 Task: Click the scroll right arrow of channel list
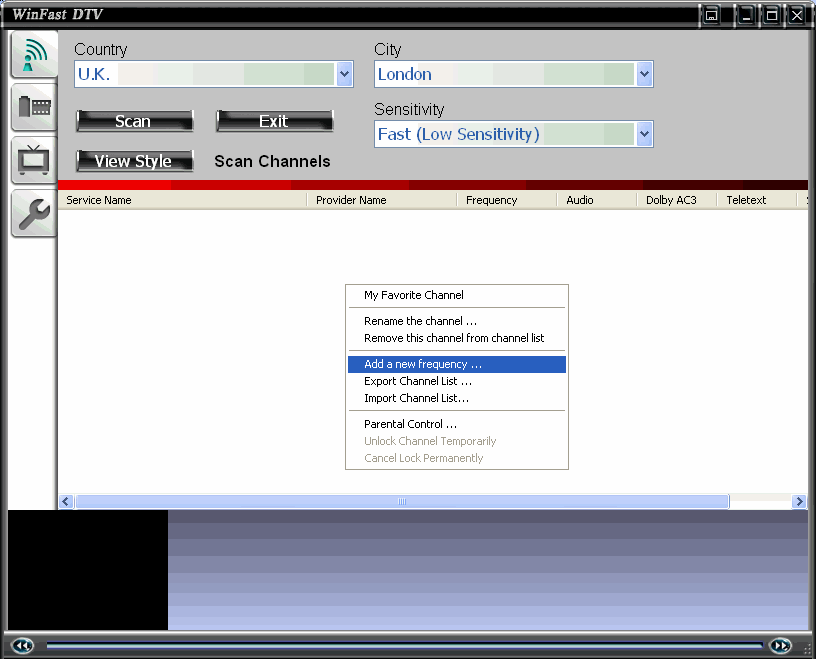pos(799,502)
